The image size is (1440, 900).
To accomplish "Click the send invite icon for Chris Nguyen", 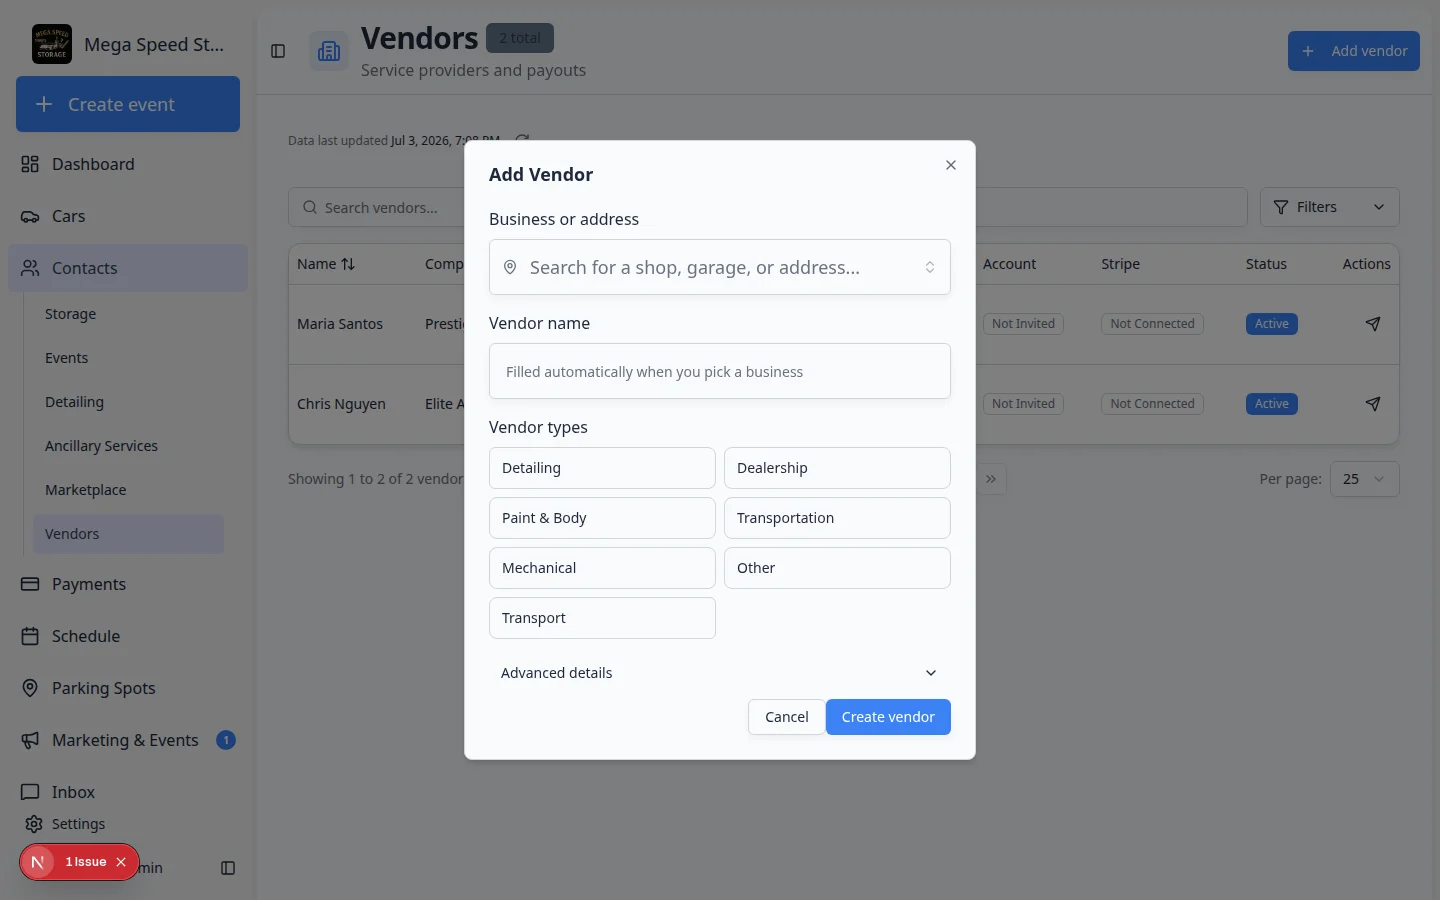I will (x=1373, y=404).
